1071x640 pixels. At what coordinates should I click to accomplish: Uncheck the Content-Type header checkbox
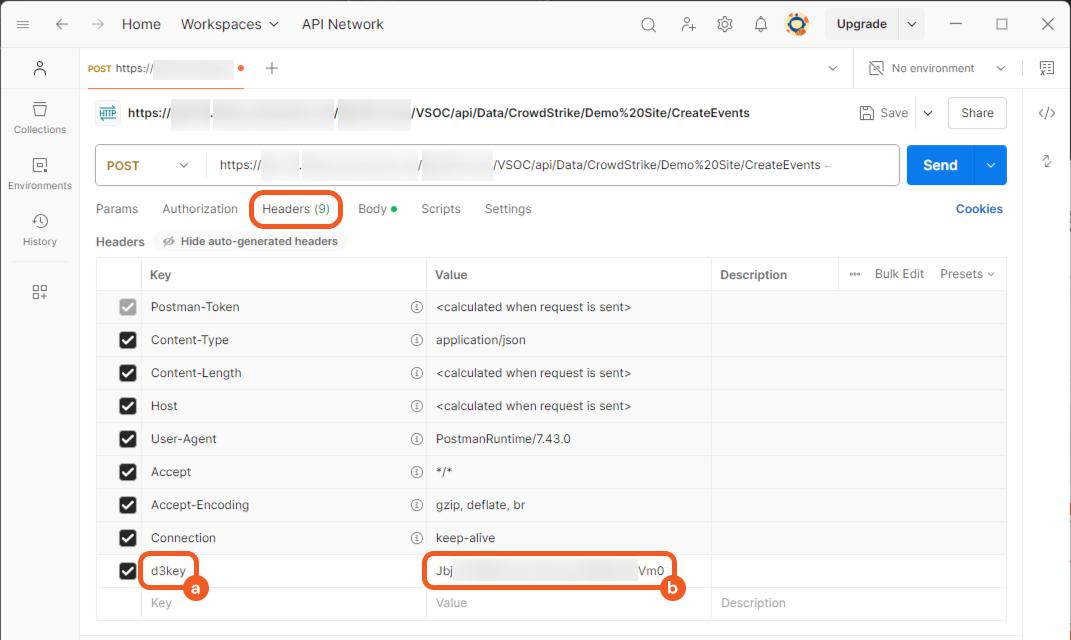[128, 340]
